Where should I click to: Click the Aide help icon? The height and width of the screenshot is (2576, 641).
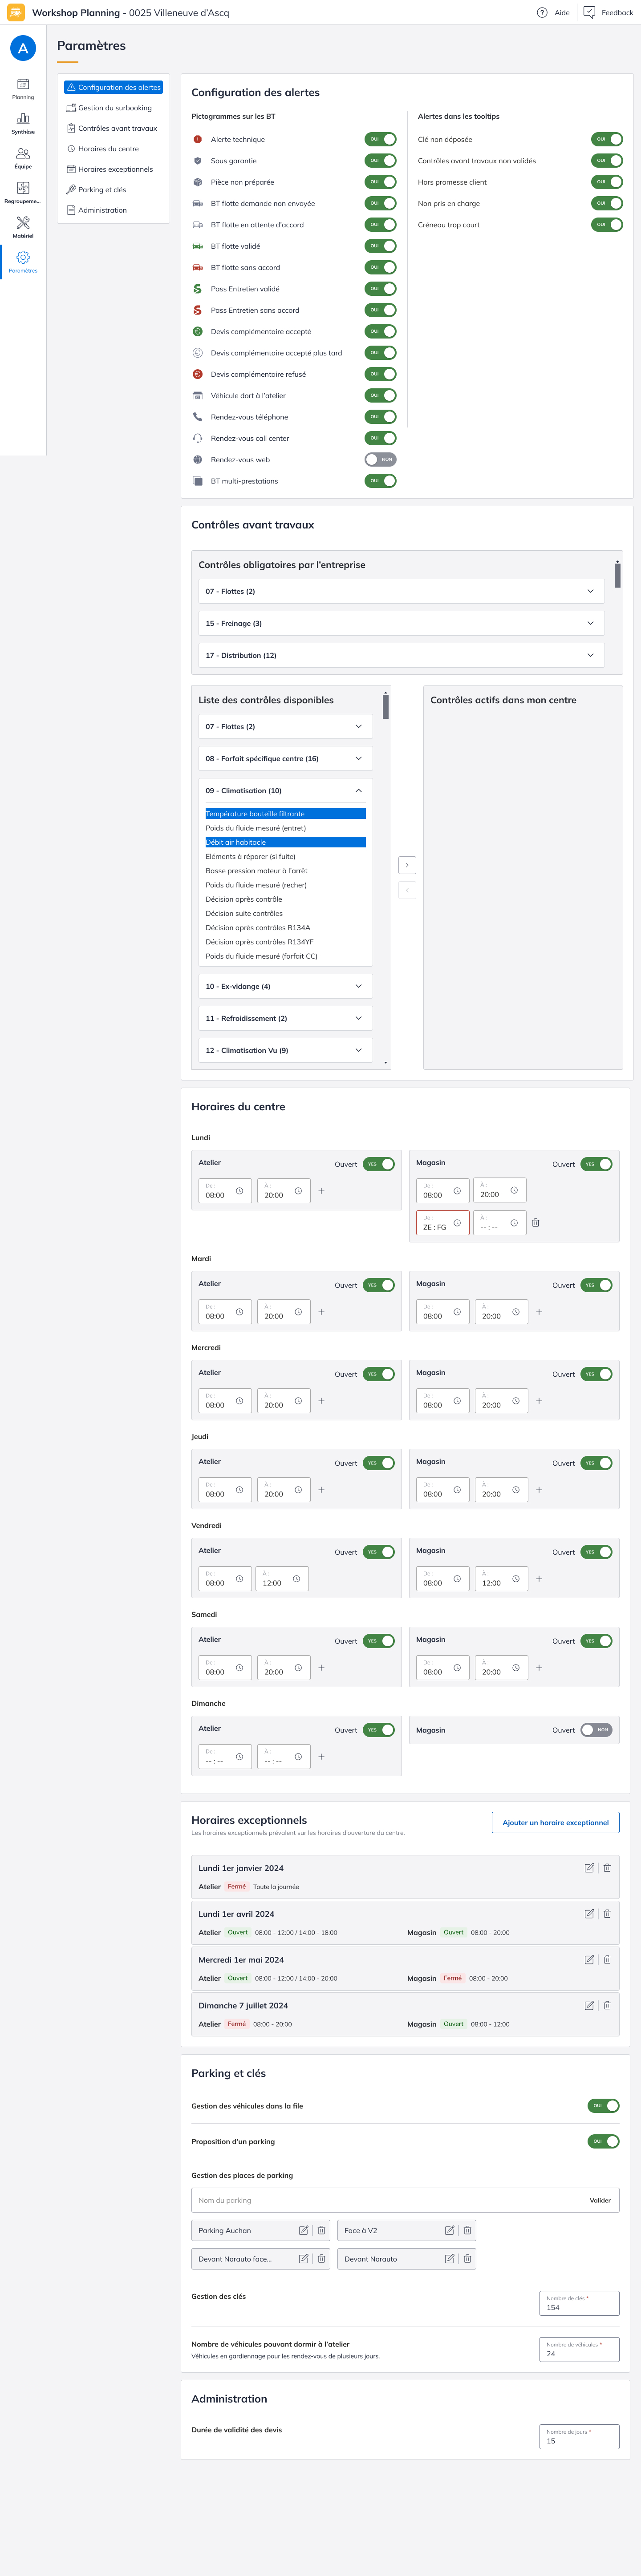[x=542, y=13]
